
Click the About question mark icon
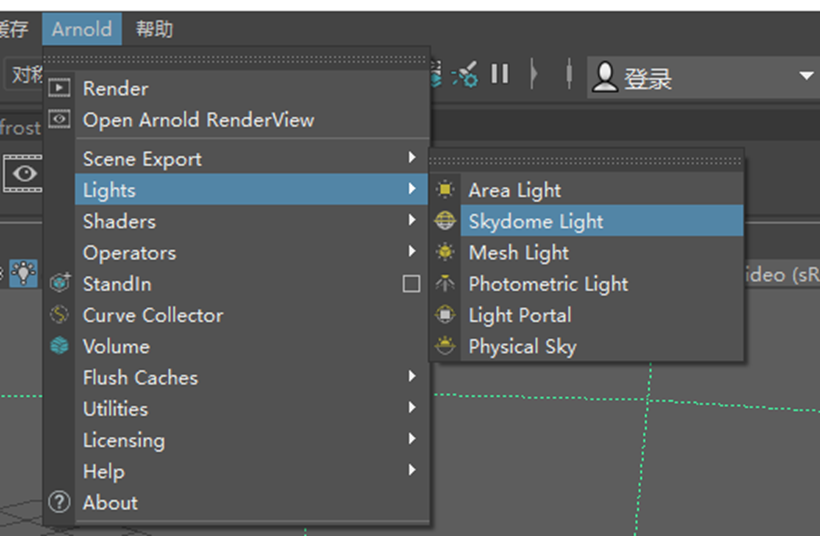(59, 502)
